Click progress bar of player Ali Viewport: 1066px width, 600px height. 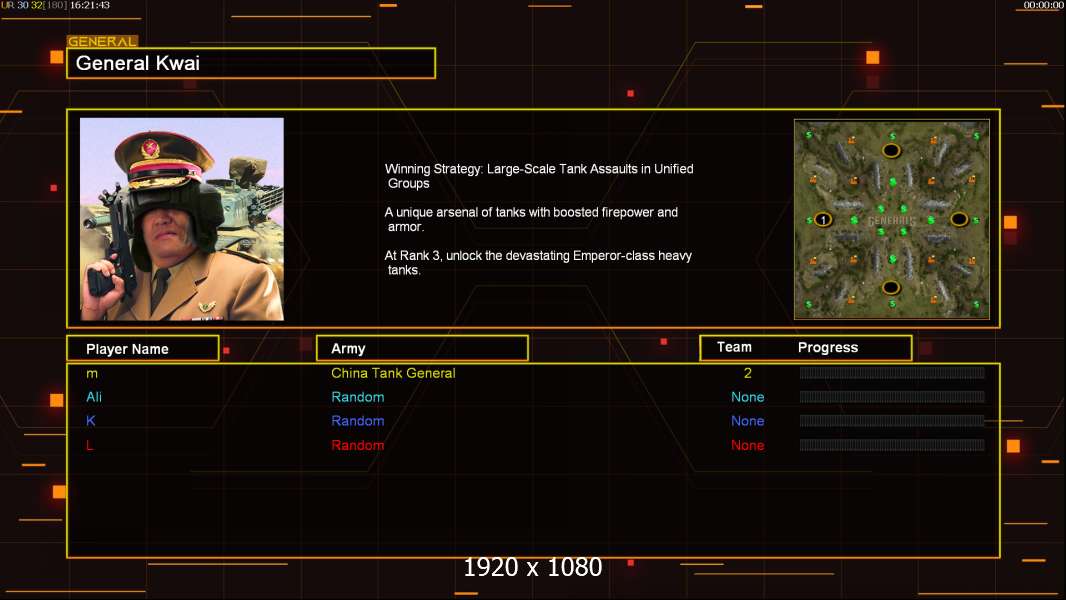(892, 397)
